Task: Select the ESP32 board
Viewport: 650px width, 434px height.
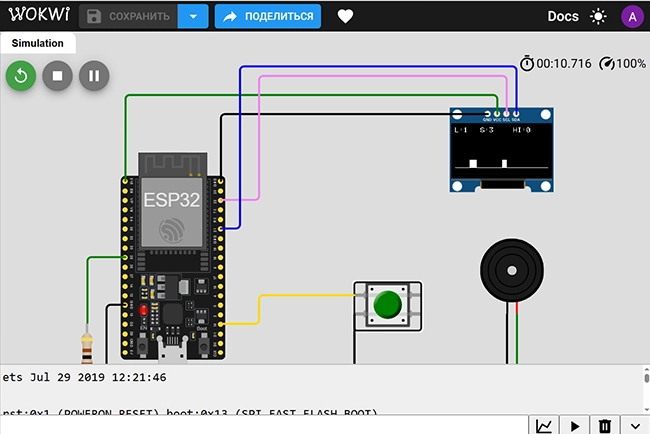Action: [173, 256]
